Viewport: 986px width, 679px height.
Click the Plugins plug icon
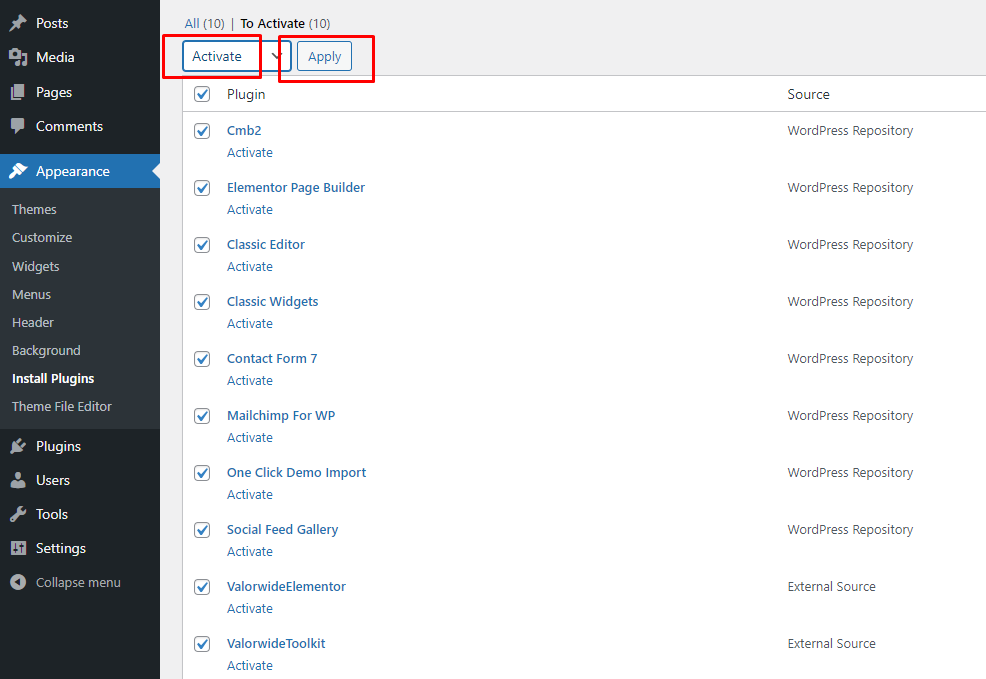coord(18,446)
